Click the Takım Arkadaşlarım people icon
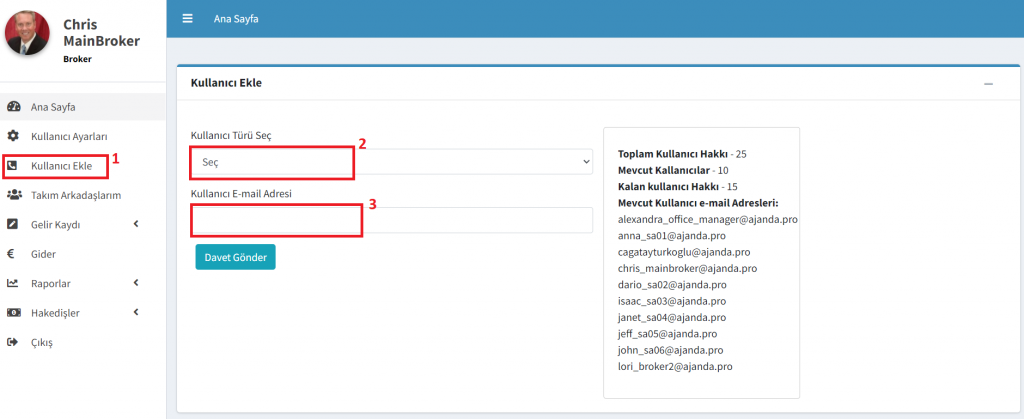This screenshot has width=1024, height=419. click(13, 195)
